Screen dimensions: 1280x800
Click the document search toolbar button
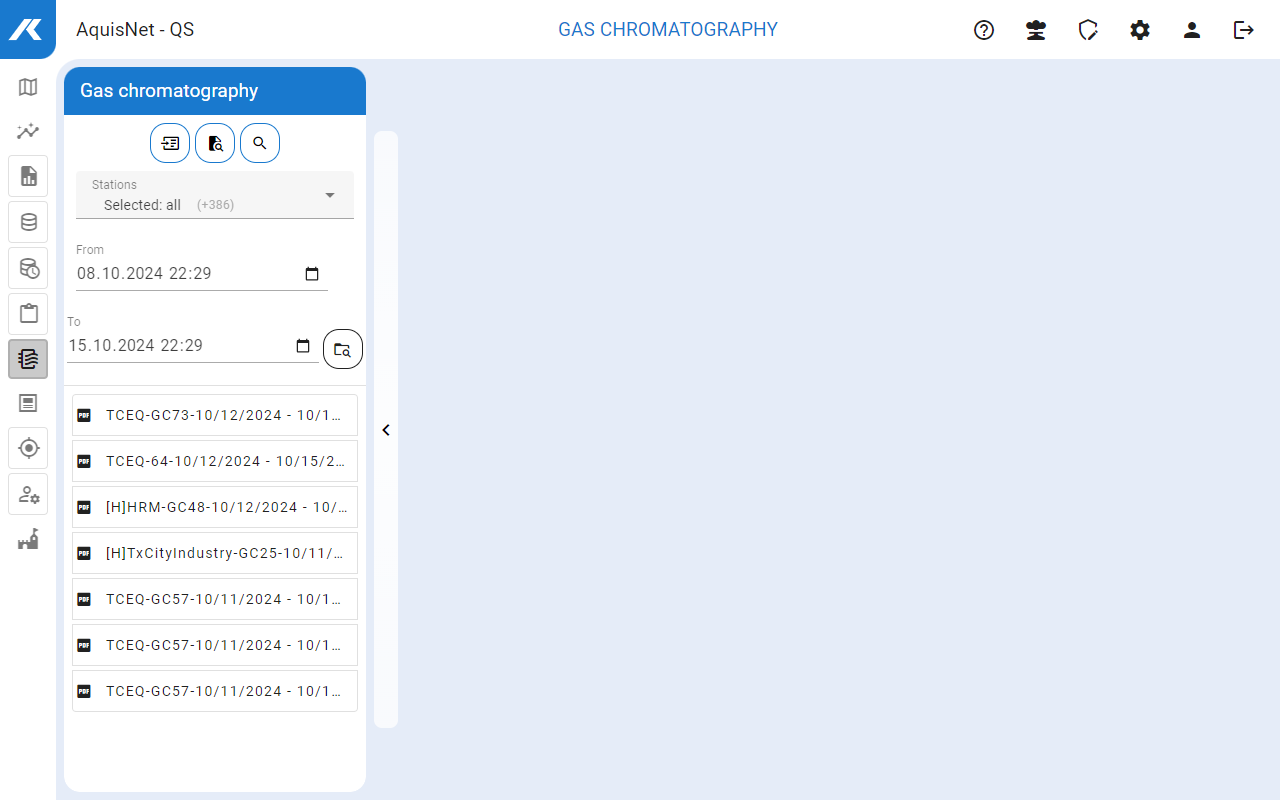pyautogui.click(x=215, y=143)
